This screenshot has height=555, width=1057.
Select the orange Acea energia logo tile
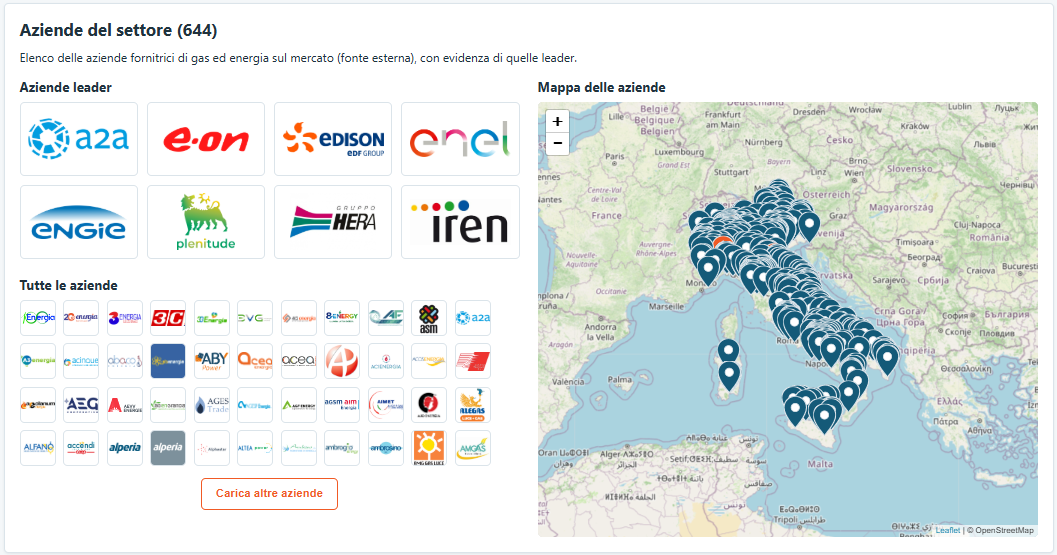(x=255, y=361)
